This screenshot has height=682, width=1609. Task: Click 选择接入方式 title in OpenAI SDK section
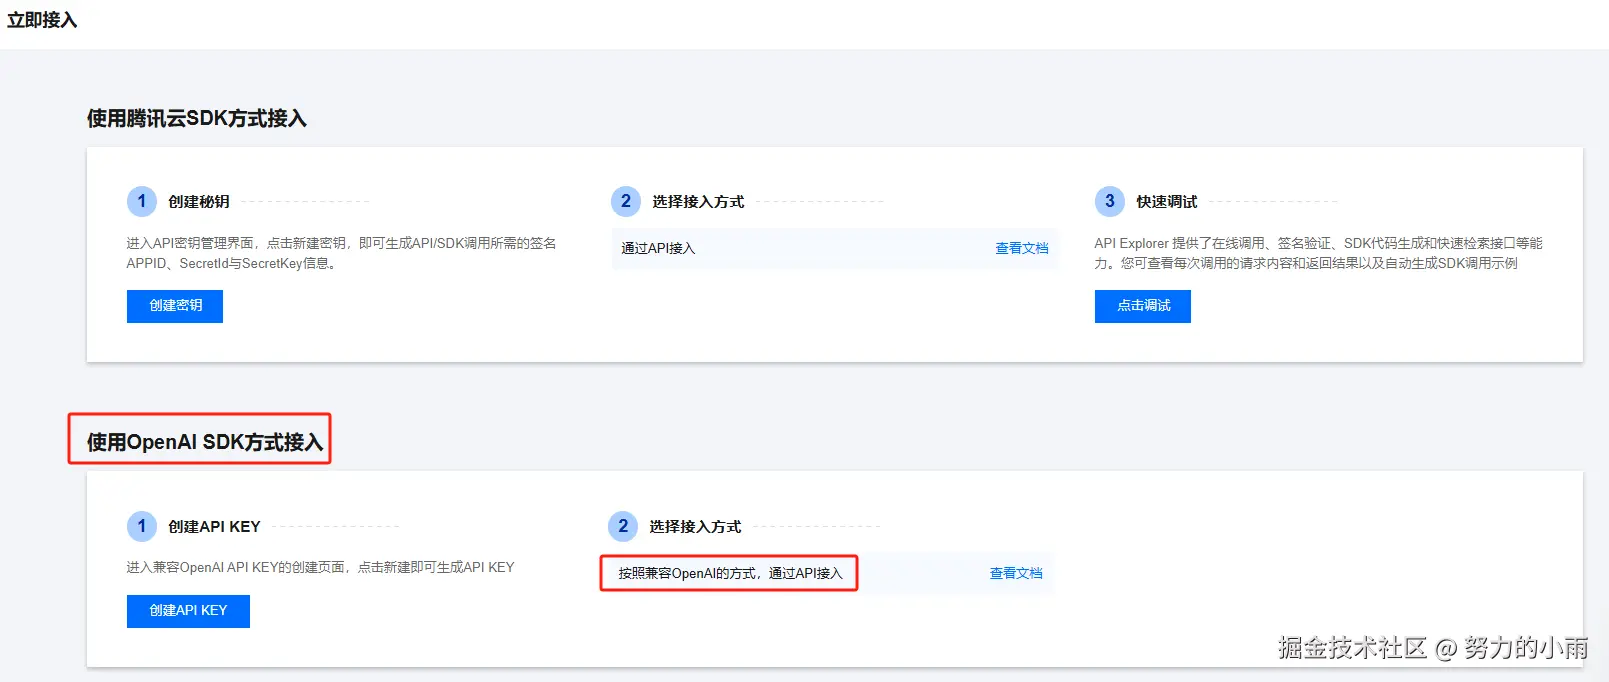tap(695, 527)
